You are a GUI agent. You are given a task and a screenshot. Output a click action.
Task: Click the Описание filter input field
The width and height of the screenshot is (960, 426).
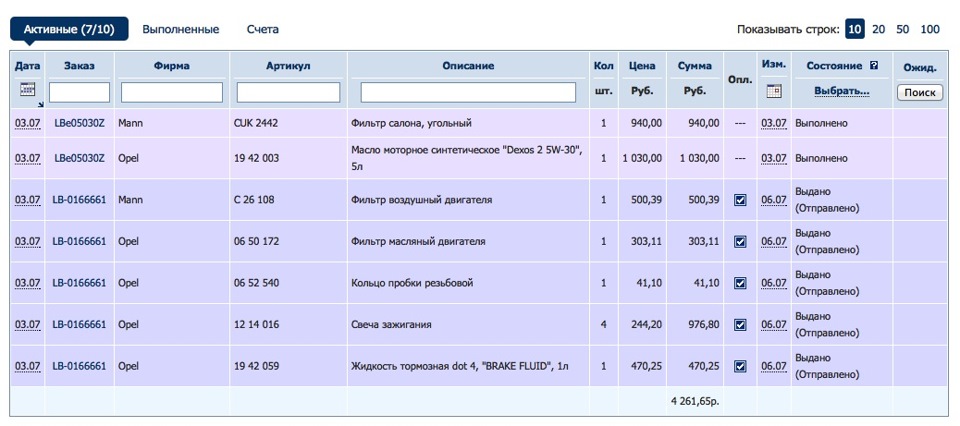coord(468,92)
